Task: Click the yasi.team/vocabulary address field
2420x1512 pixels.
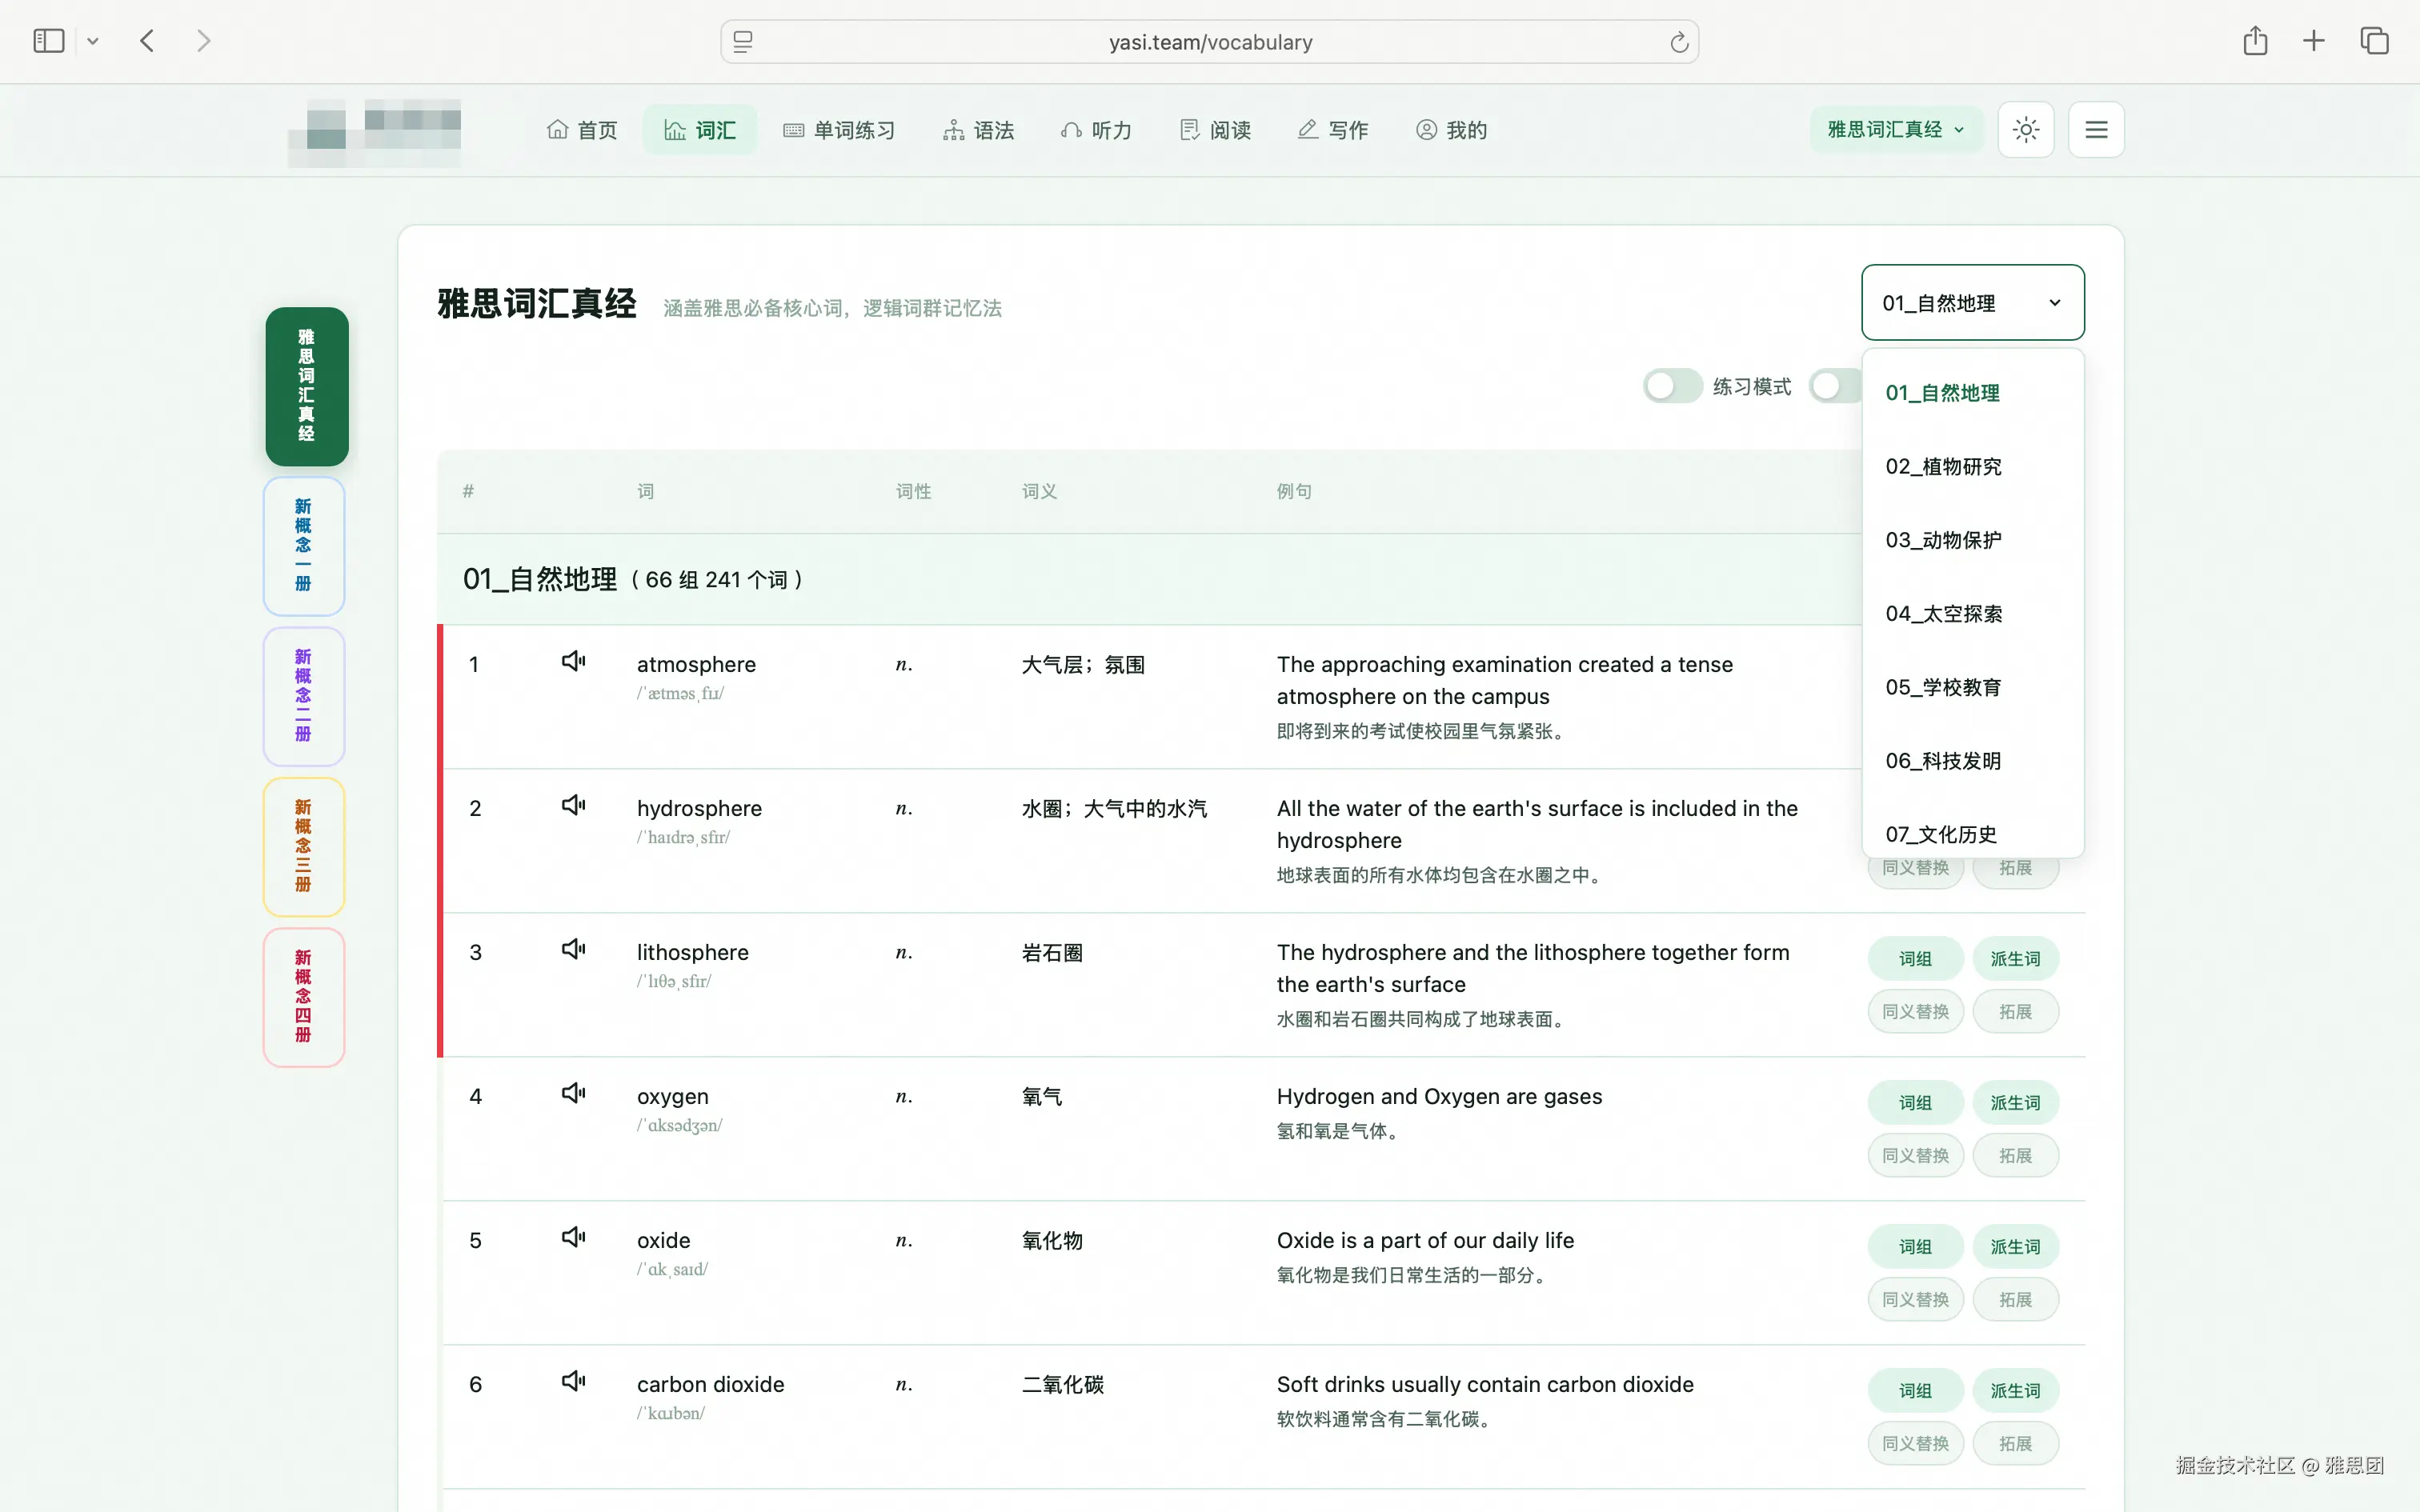Action: click(x=1209, y=42)
